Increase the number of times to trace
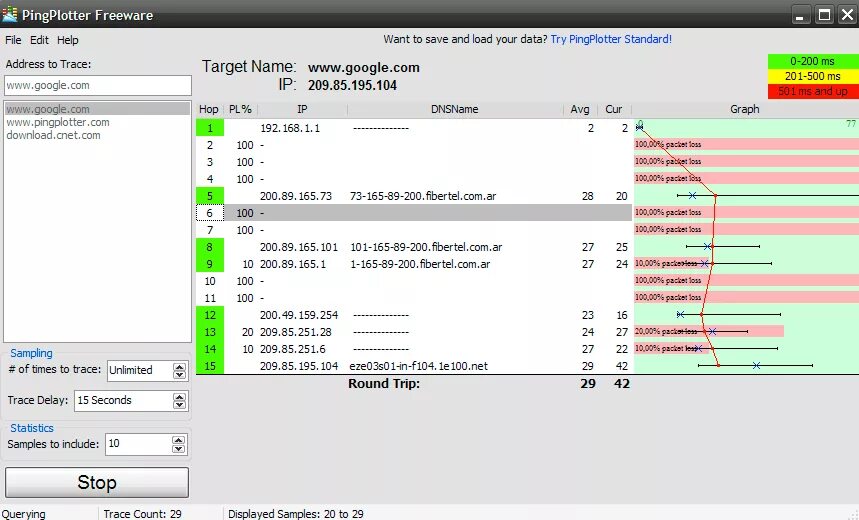Viewport: 859px width, 520px height. [x=179, y=367]
